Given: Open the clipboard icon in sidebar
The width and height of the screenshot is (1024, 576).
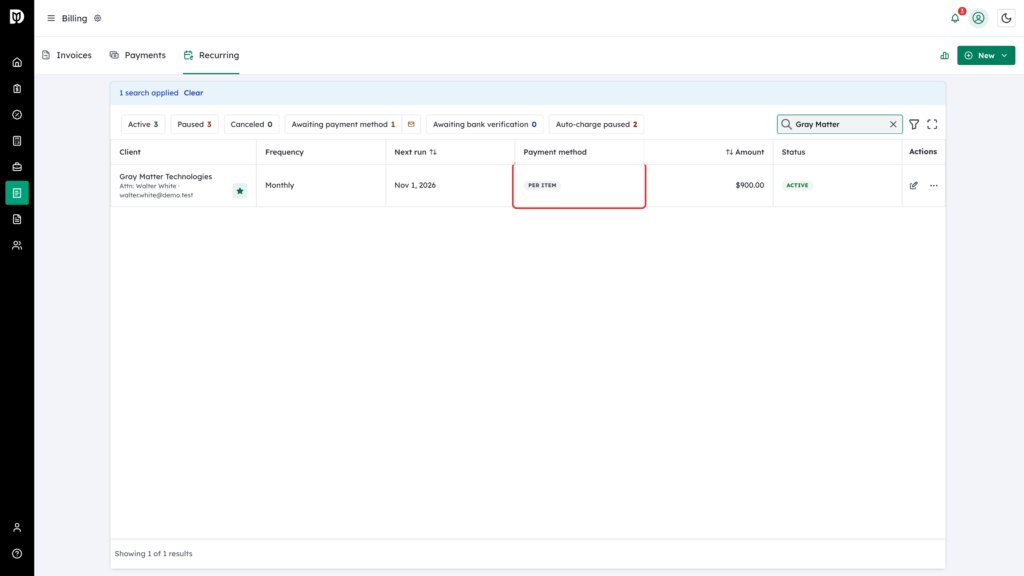Looking at the screenshot, I should click(17, 89).
